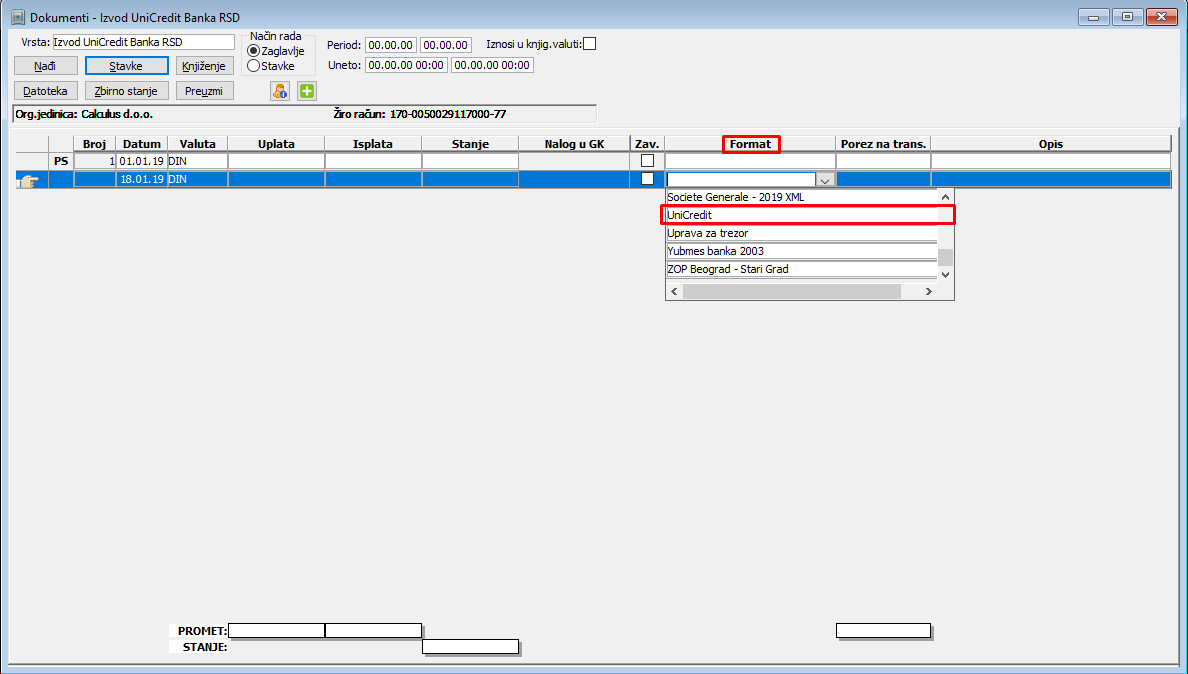
Task: Choose Societe Generale - 2019 XML option
Action: (x=802, y=197)
